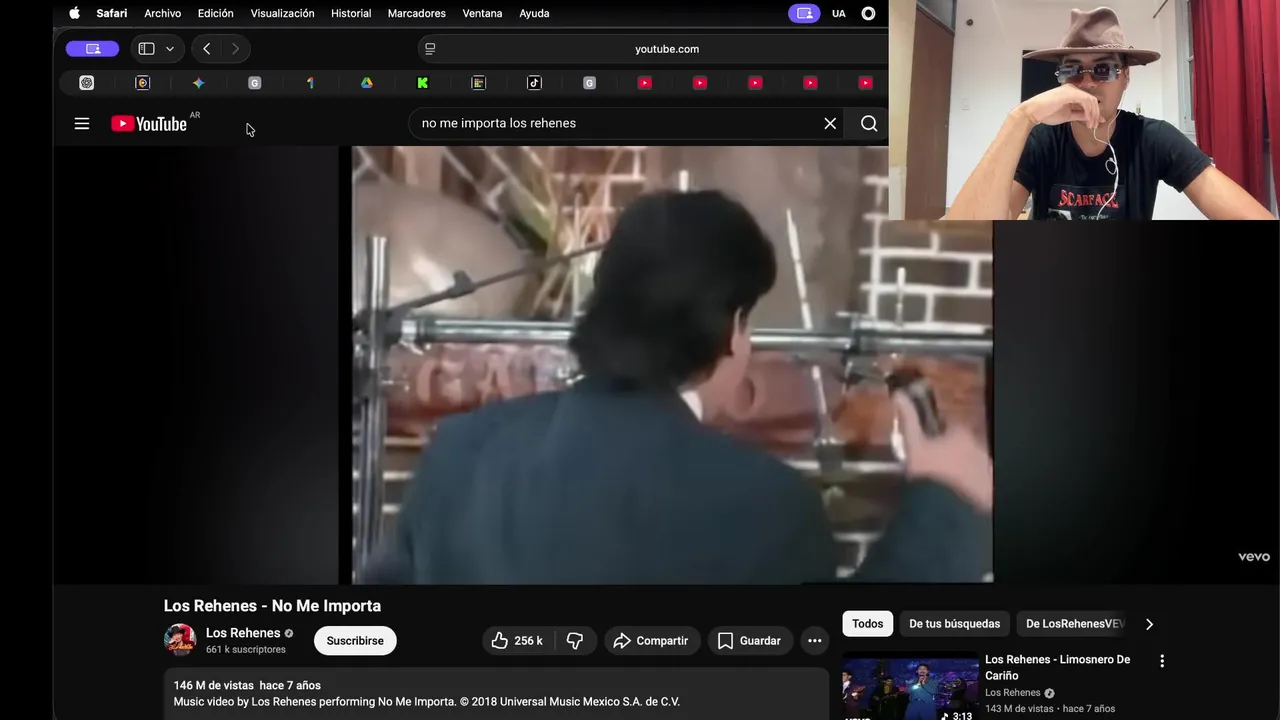Switch to the Gemini sparkle tab
Image resolution: width=1280 pixels, height=720 pixels.
(198, 83)
